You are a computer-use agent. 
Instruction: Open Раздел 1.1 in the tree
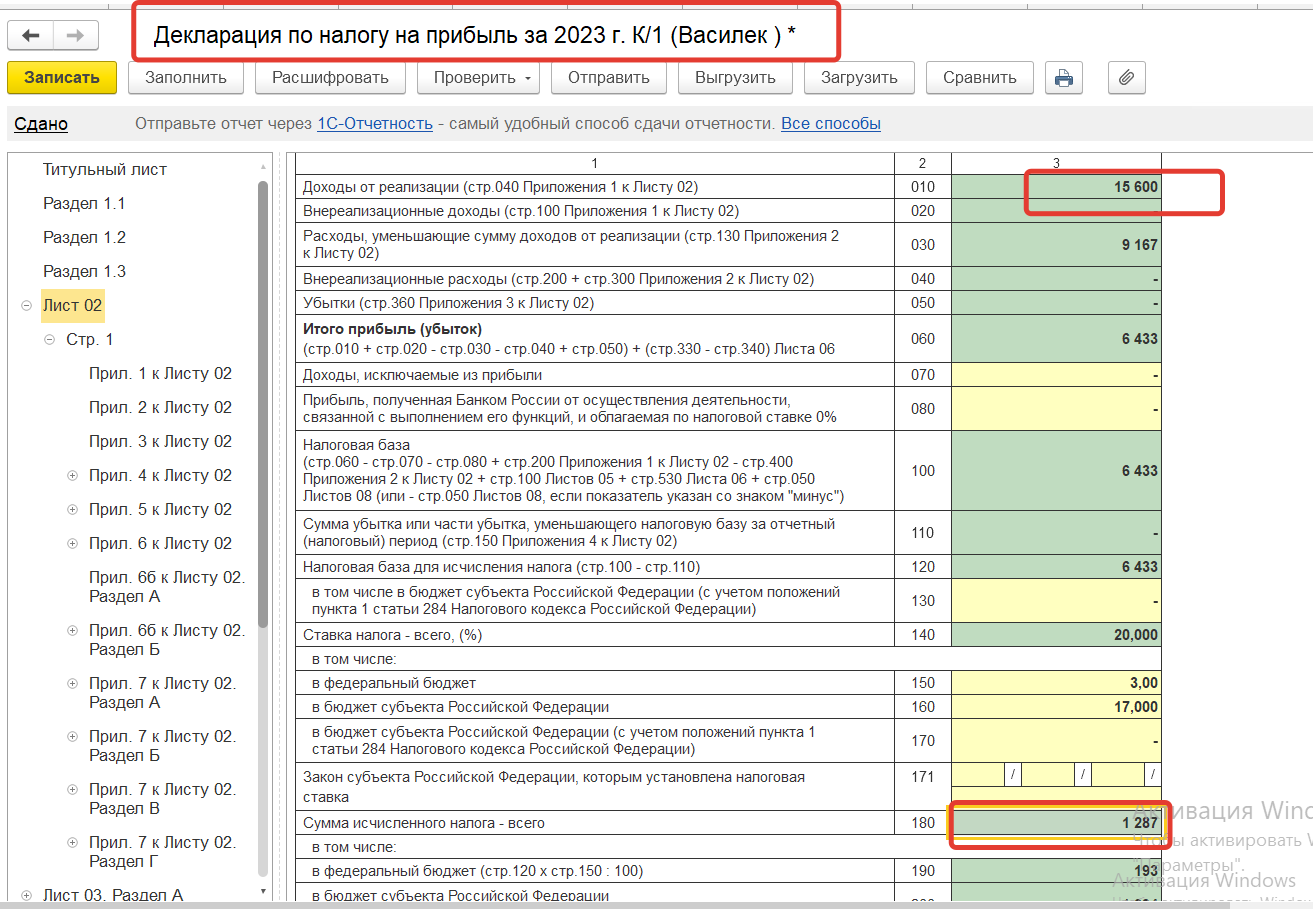click(84, 204)
